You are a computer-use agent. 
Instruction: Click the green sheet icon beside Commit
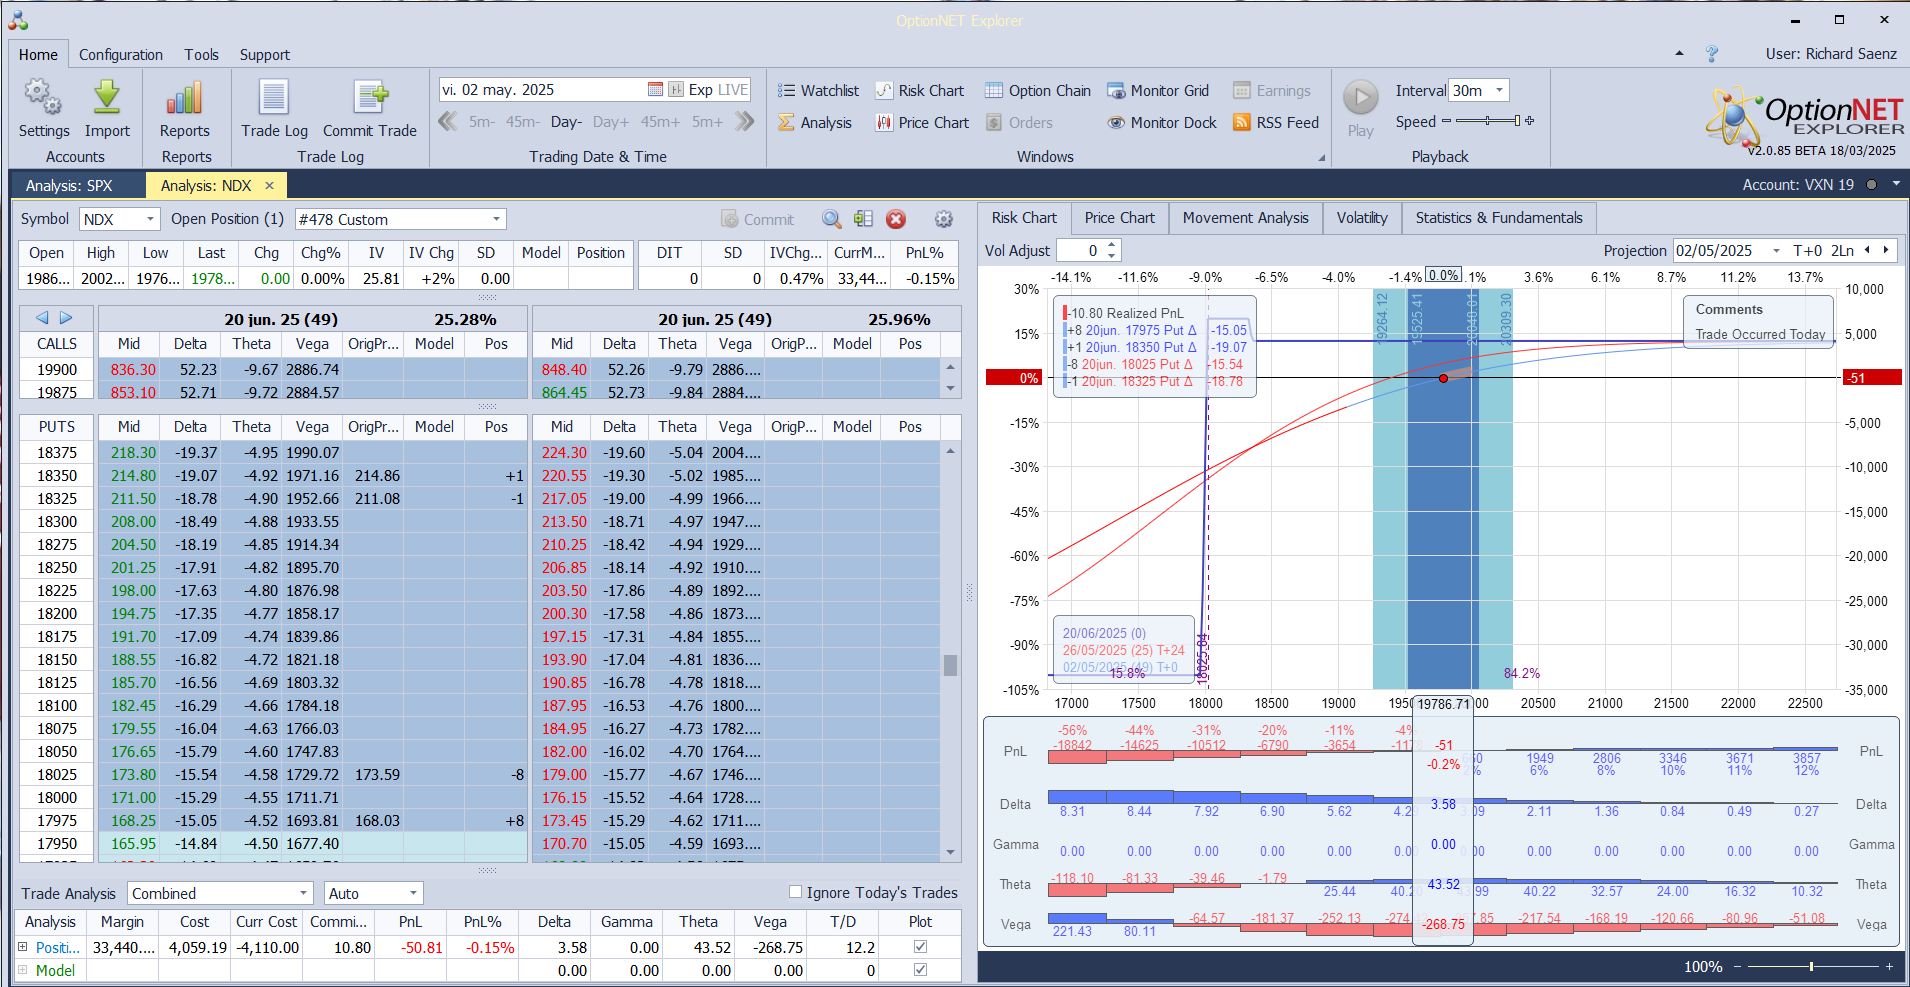click(x=864, y=219)
